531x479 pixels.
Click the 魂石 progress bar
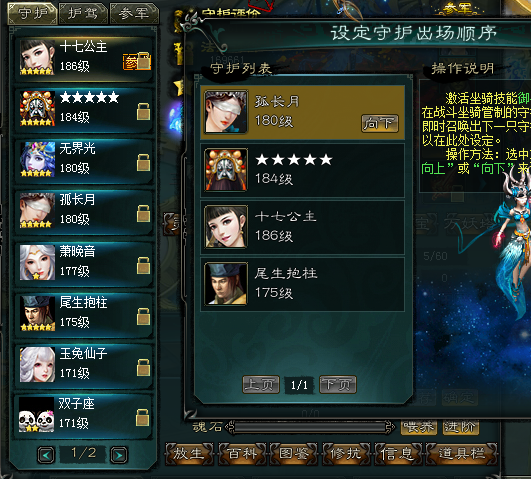311,428
